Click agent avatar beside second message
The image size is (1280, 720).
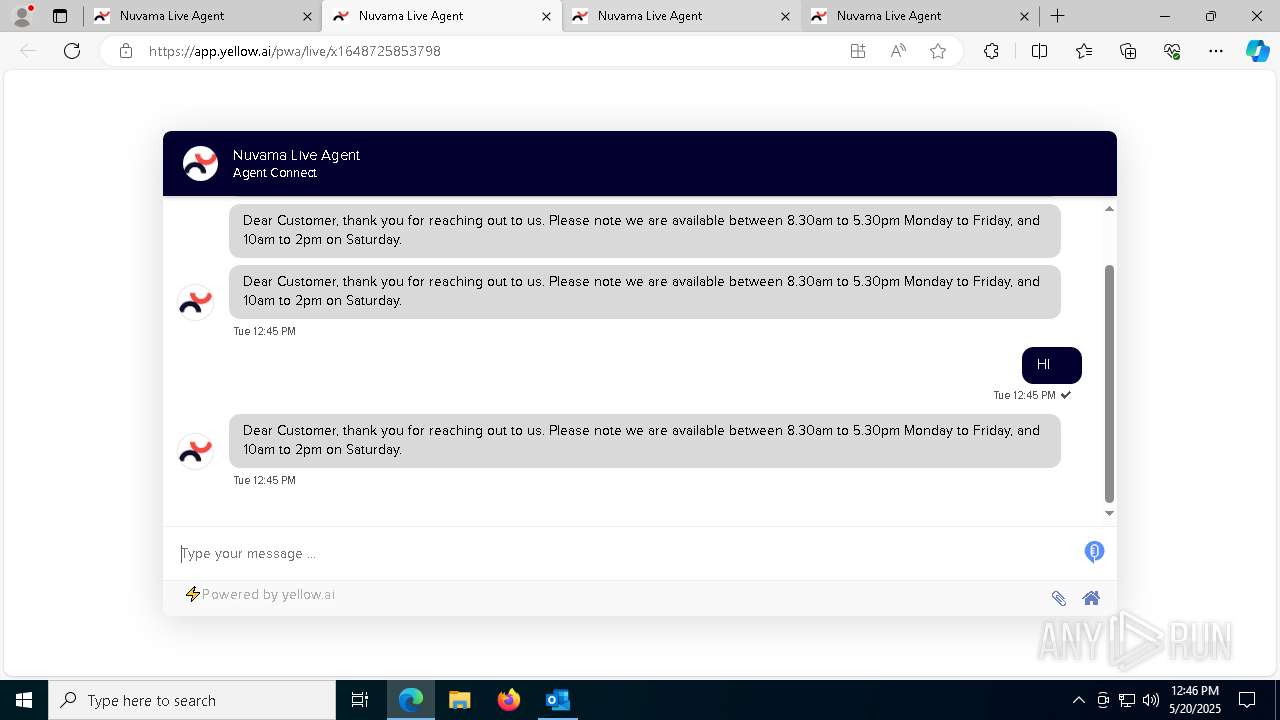click(195, 301)
